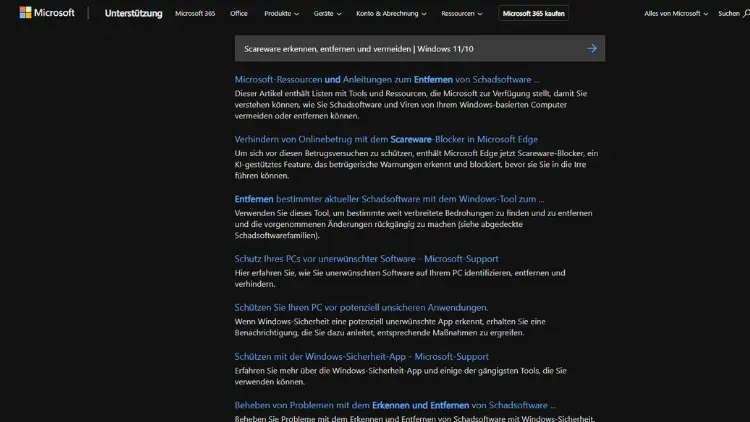Click the Microsoft 365 kaufen button
Screen dimensions: 750x422
click(x=533, y=13)
